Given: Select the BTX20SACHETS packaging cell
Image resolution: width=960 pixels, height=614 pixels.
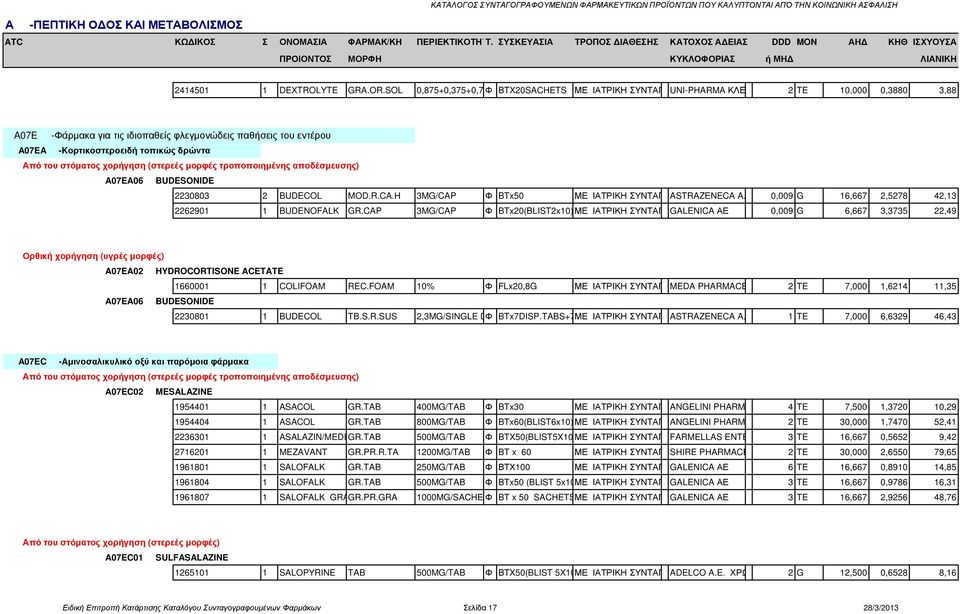Looking at the screenshot, I should pos(534,90).
